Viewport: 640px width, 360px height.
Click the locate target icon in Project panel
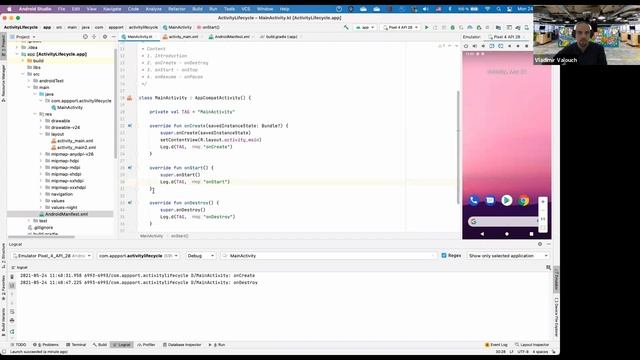85,37
